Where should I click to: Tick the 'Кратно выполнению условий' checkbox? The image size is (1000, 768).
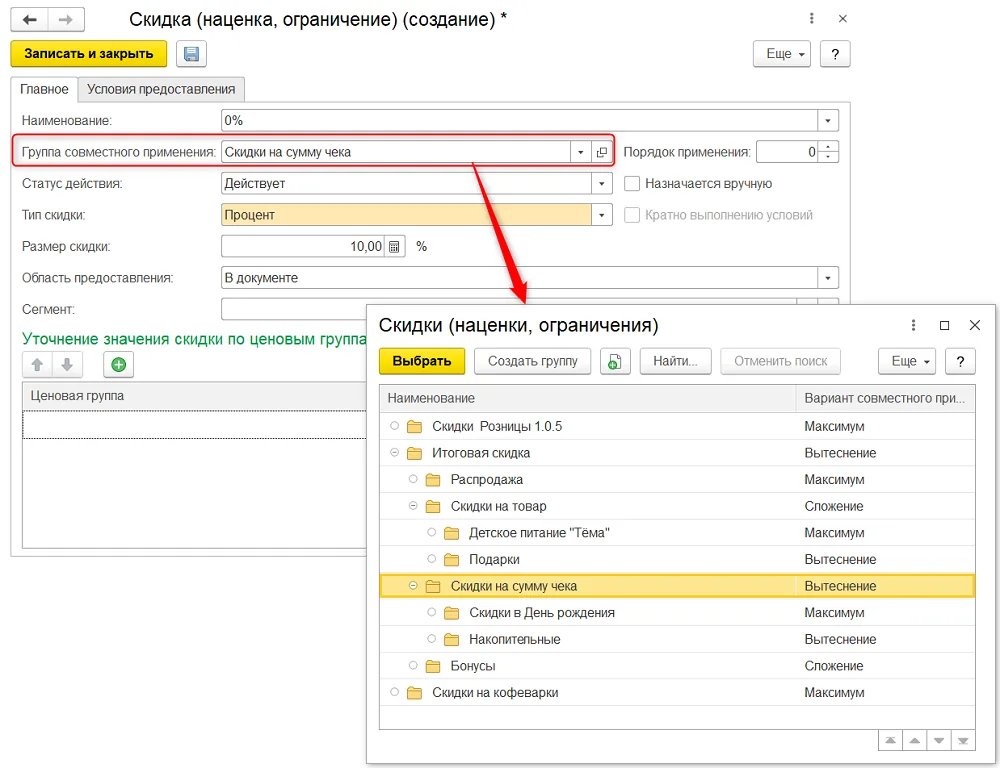point(632,215)
